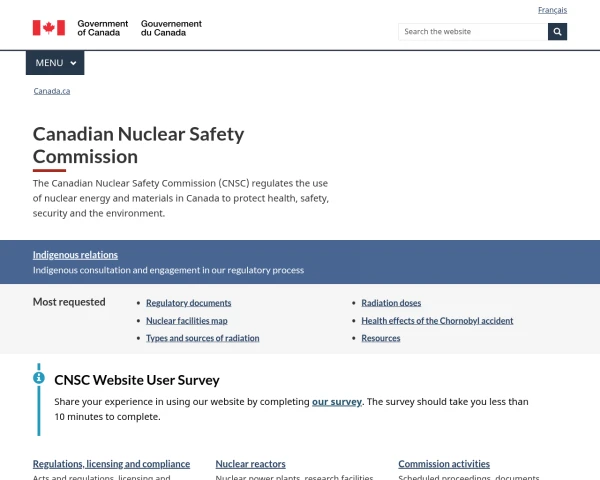Viewport: 600px width, 480px height.
Task: Open Commission activities link
Action: click(444, 464)
